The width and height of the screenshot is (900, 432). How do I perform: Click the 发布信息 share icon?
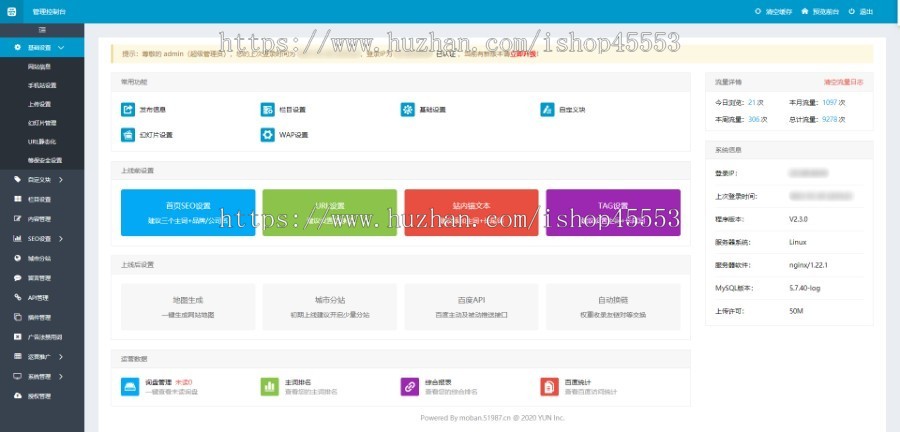pyautogui.click(x=128, y=110)
